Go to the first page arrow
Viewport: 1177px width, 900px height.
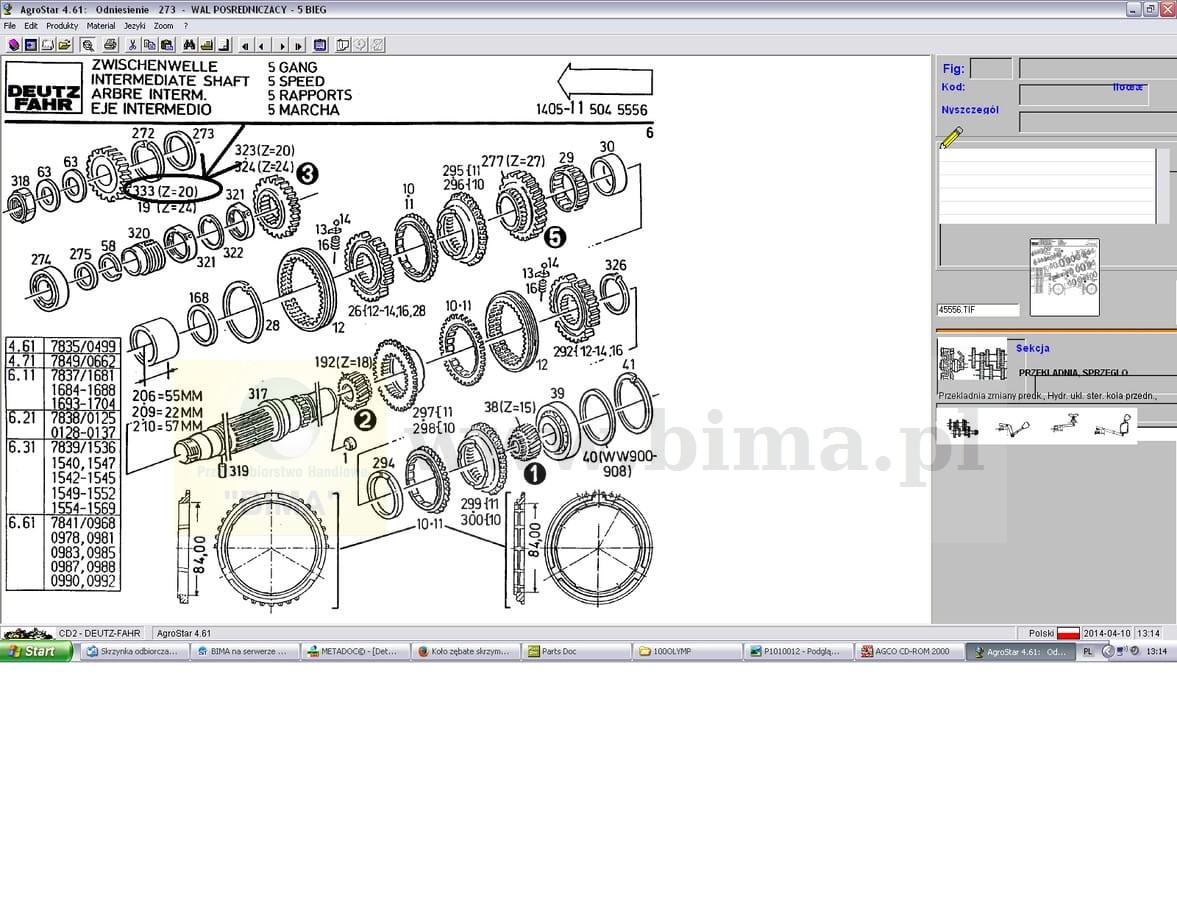pyautogui.click(x=245, y=45)
